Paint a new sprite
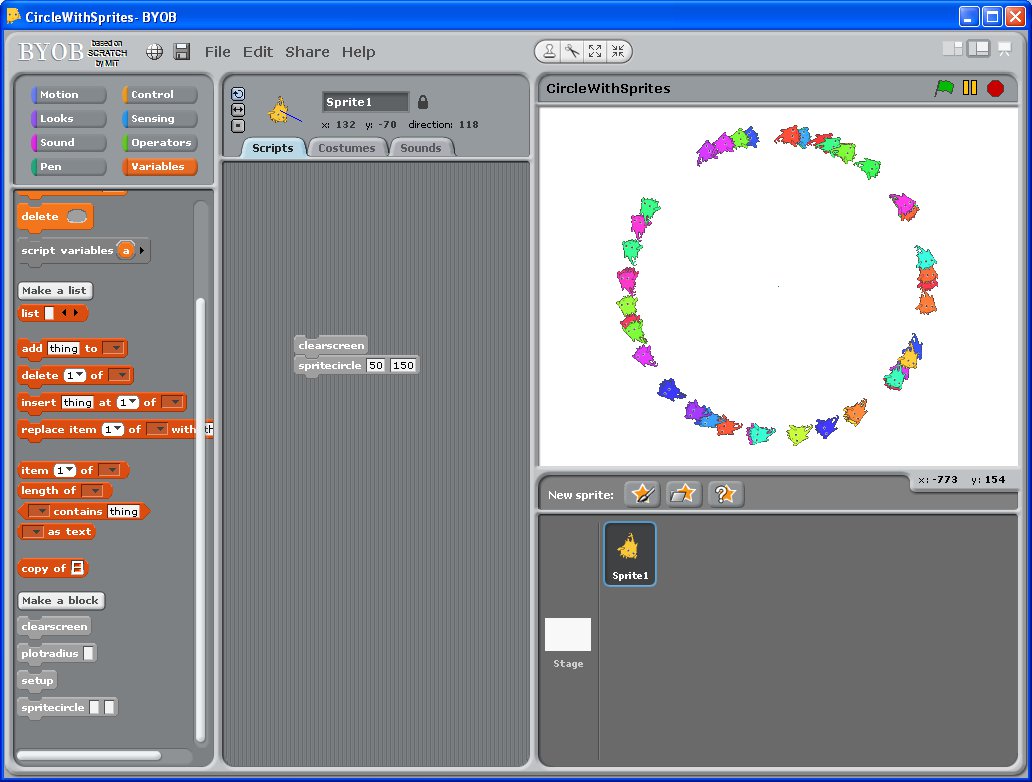This screenshot has height=782, width=1032. pyautogui.click(x=642, y=494)
